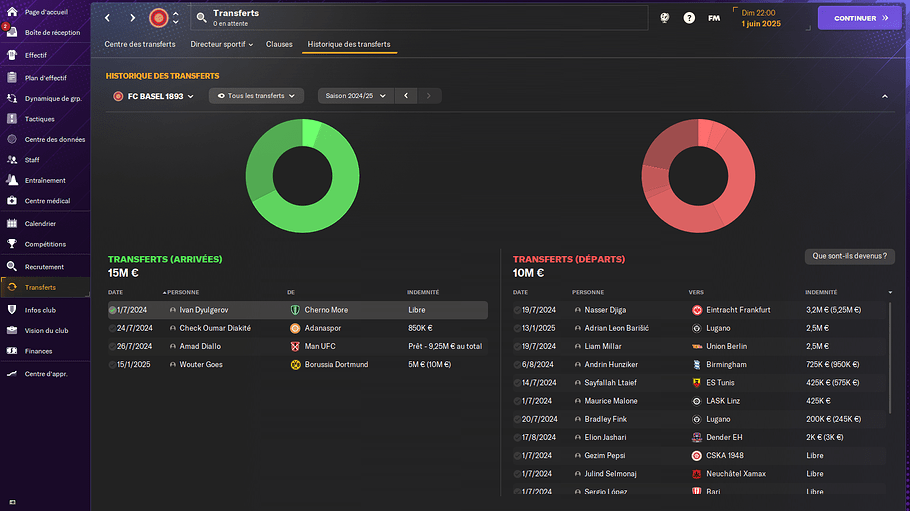Open Compétitions trophy icon
This screenshot has height=511, width=910.
coord(12,244)
